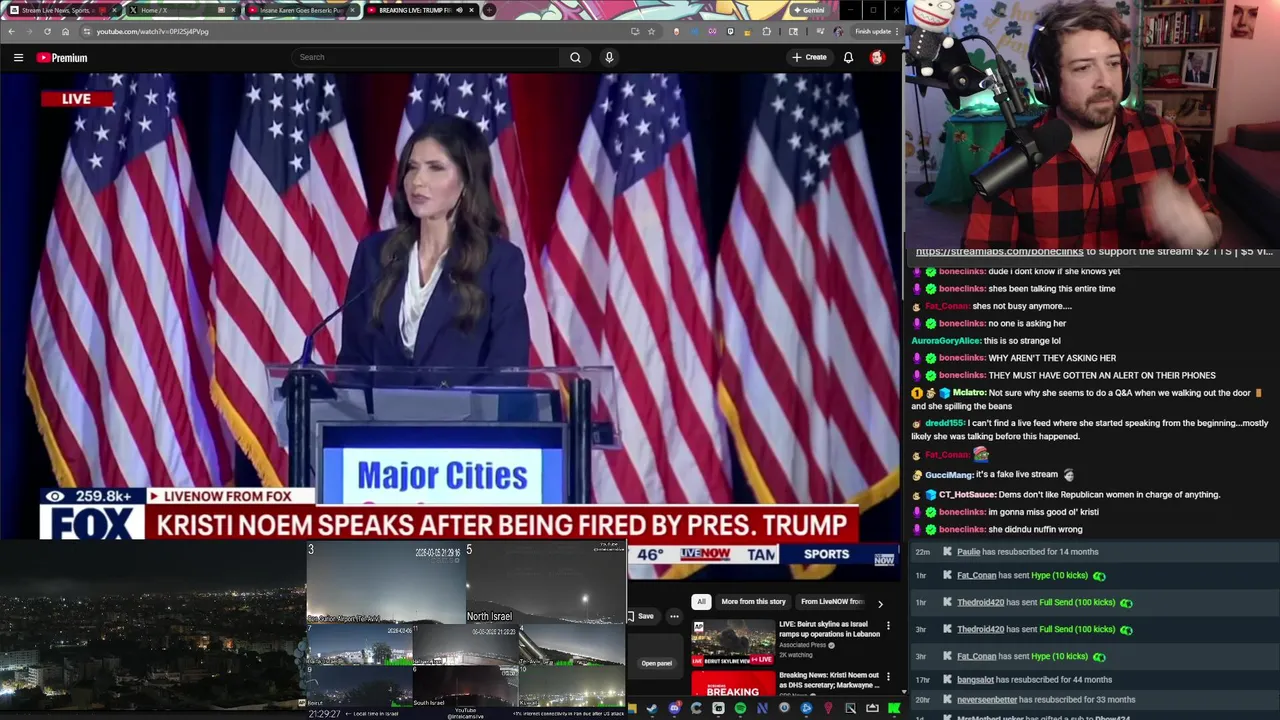Open bangsalot's profile link in activity feed
Screen dimensions: 1280x720
(x=975, y=680)
